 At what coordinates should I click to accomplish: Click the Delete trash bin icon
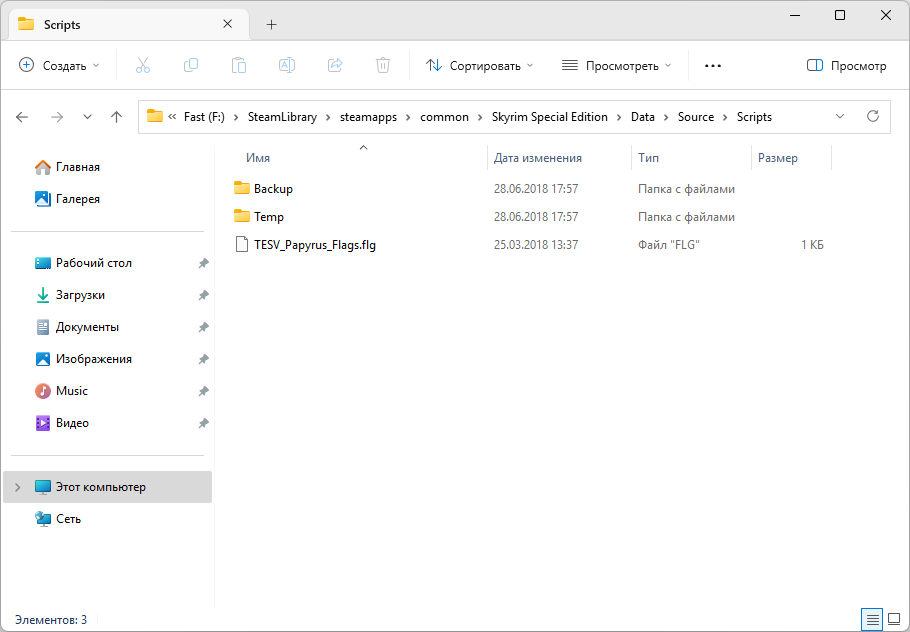(383, 65)
